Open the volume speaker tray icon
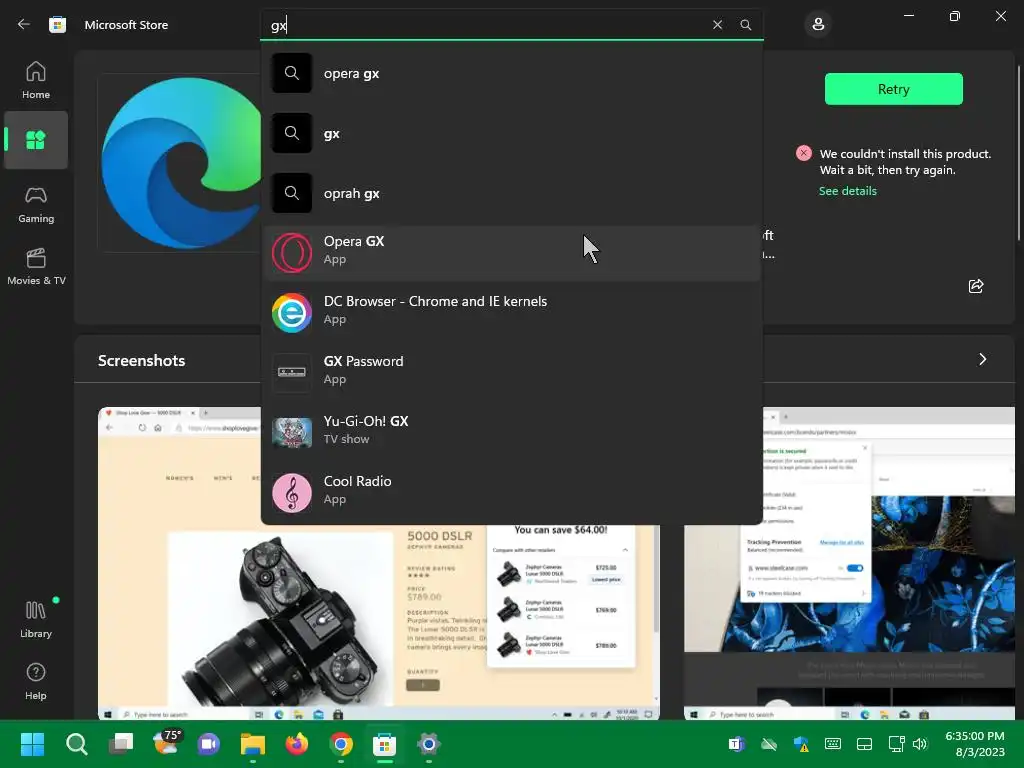 pyautogui.click(x=920, y=744)
